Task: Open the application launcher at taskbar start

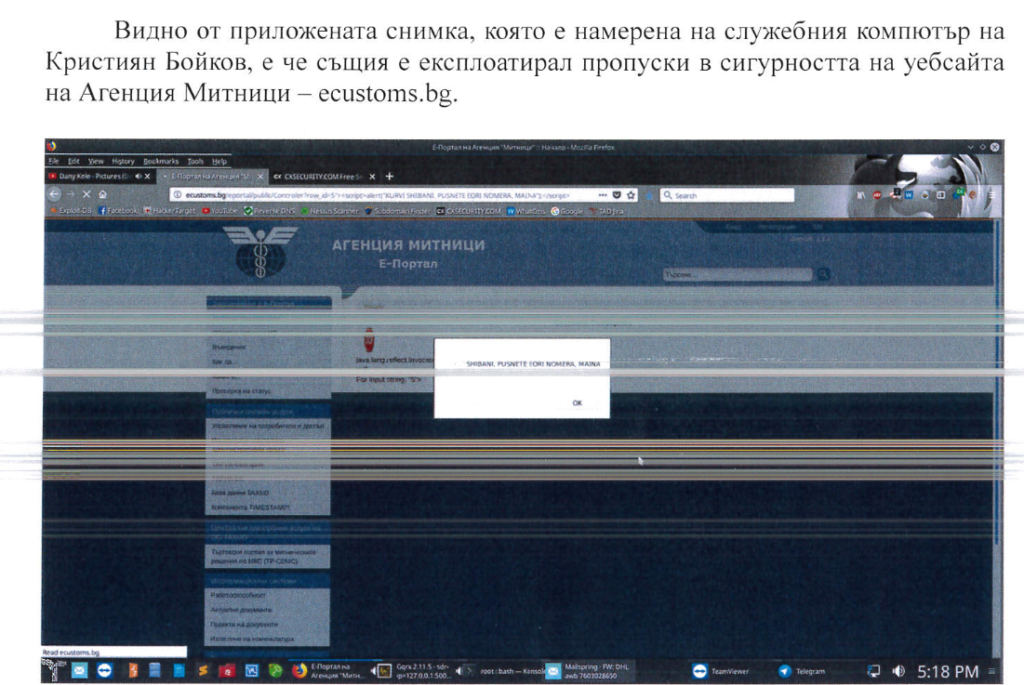Action: click(54, 671)
